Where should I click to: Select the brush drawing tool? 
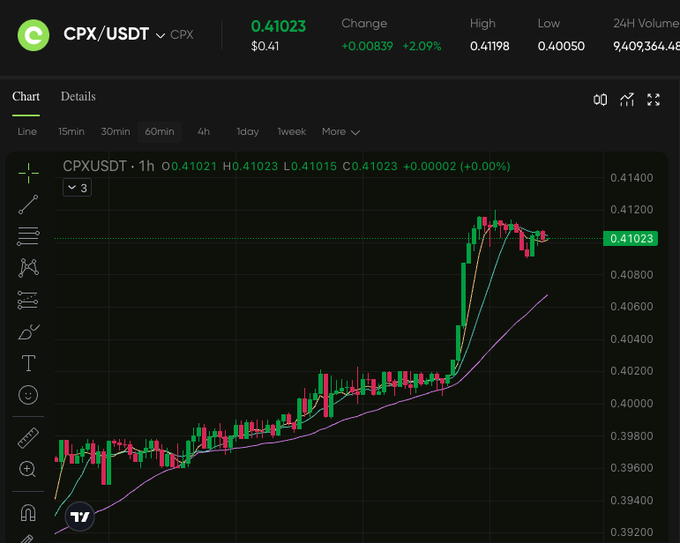point(29,332)
